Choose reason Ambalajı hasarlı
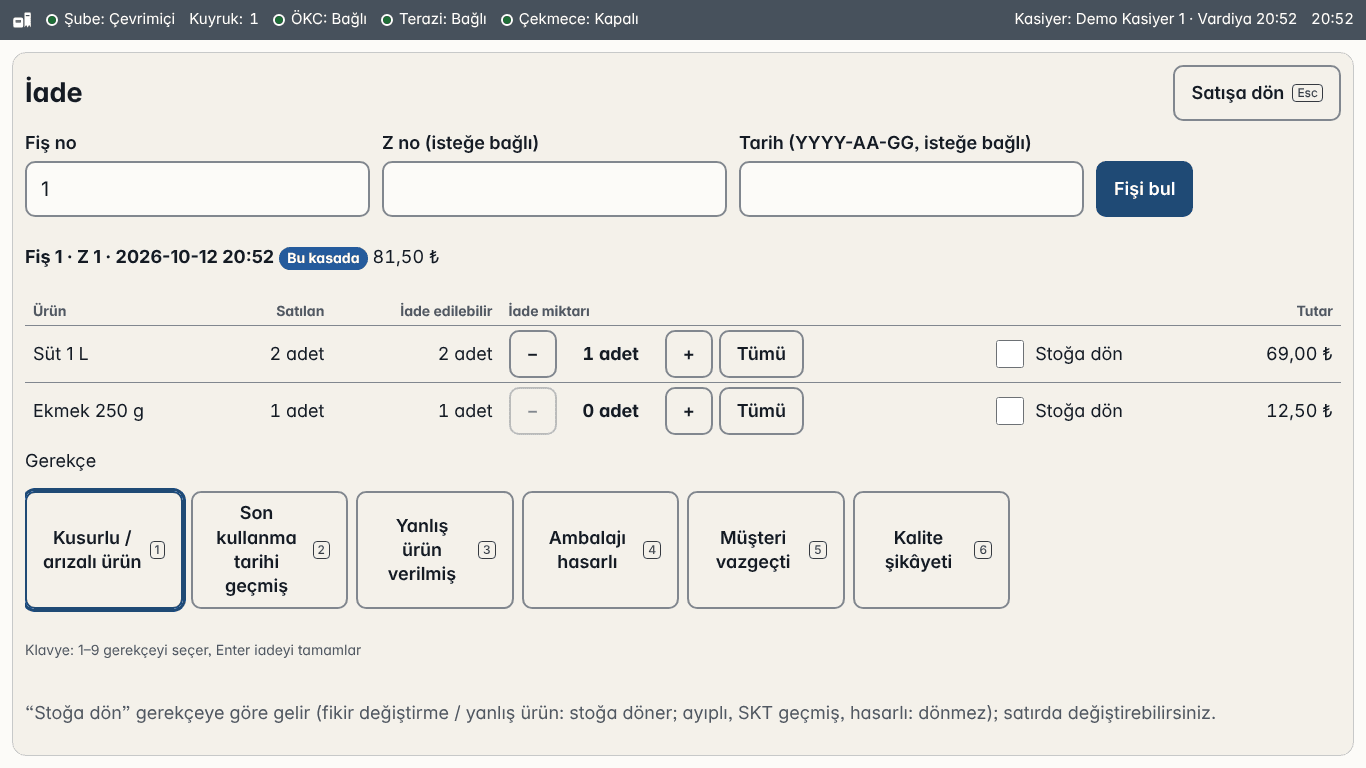 [600, 550]
